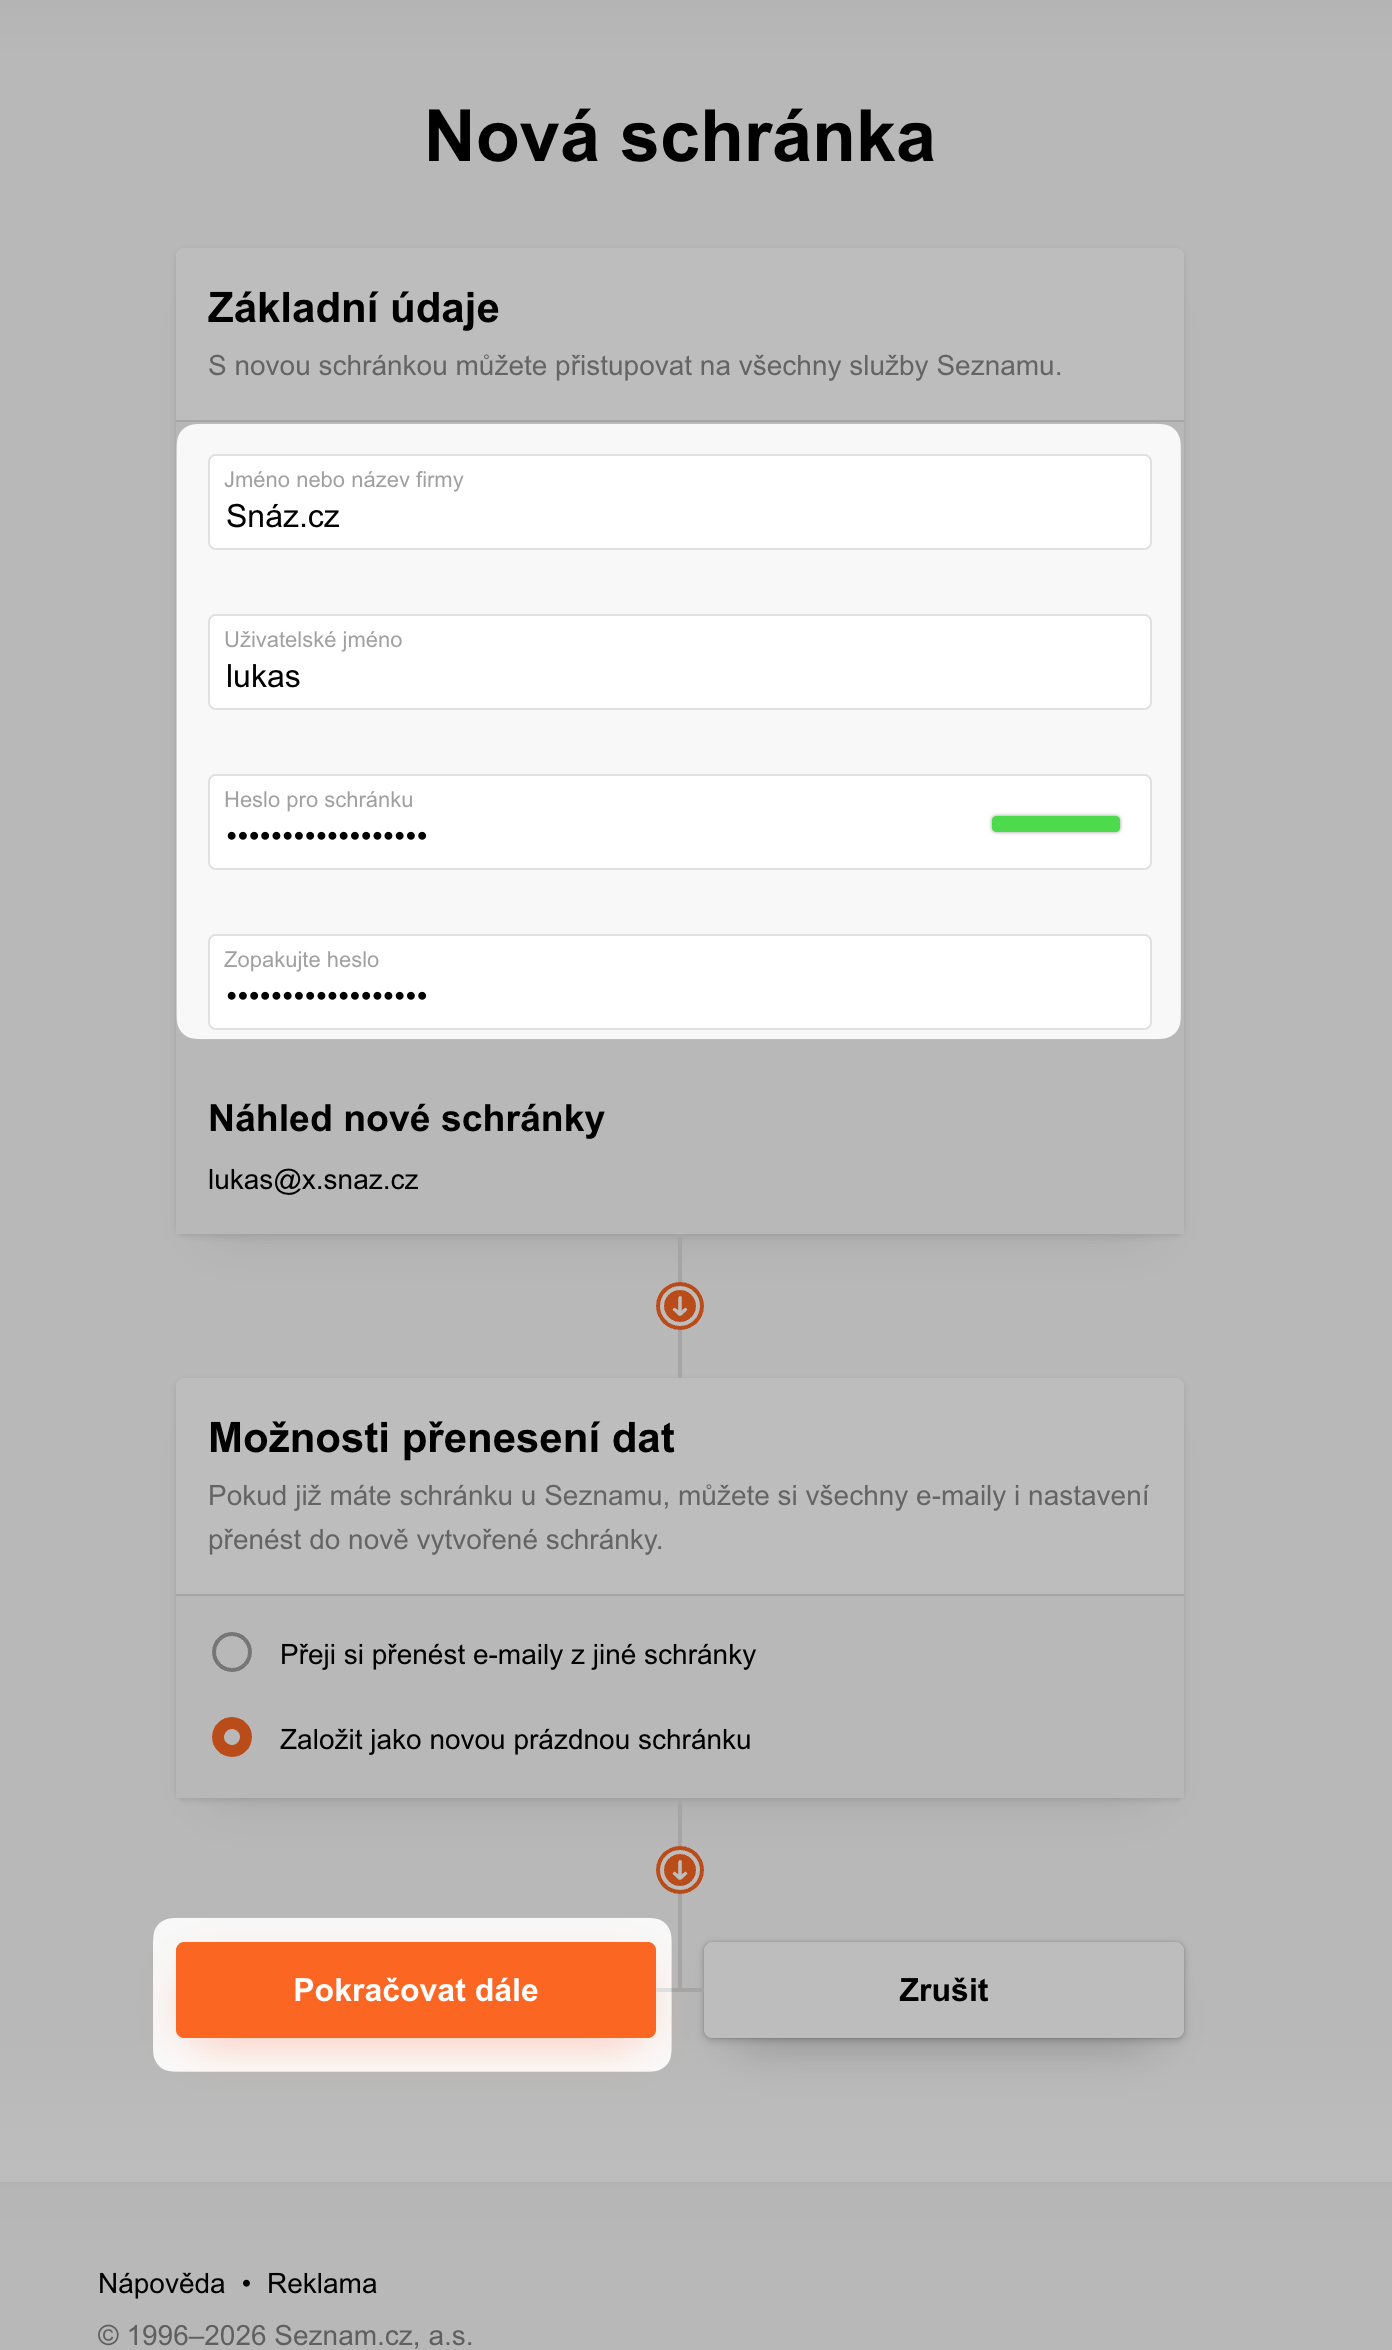Click the 'Zopakujte heslo' repeat password field
The image size is (1392, 2350).
click(x=680, y=983)
